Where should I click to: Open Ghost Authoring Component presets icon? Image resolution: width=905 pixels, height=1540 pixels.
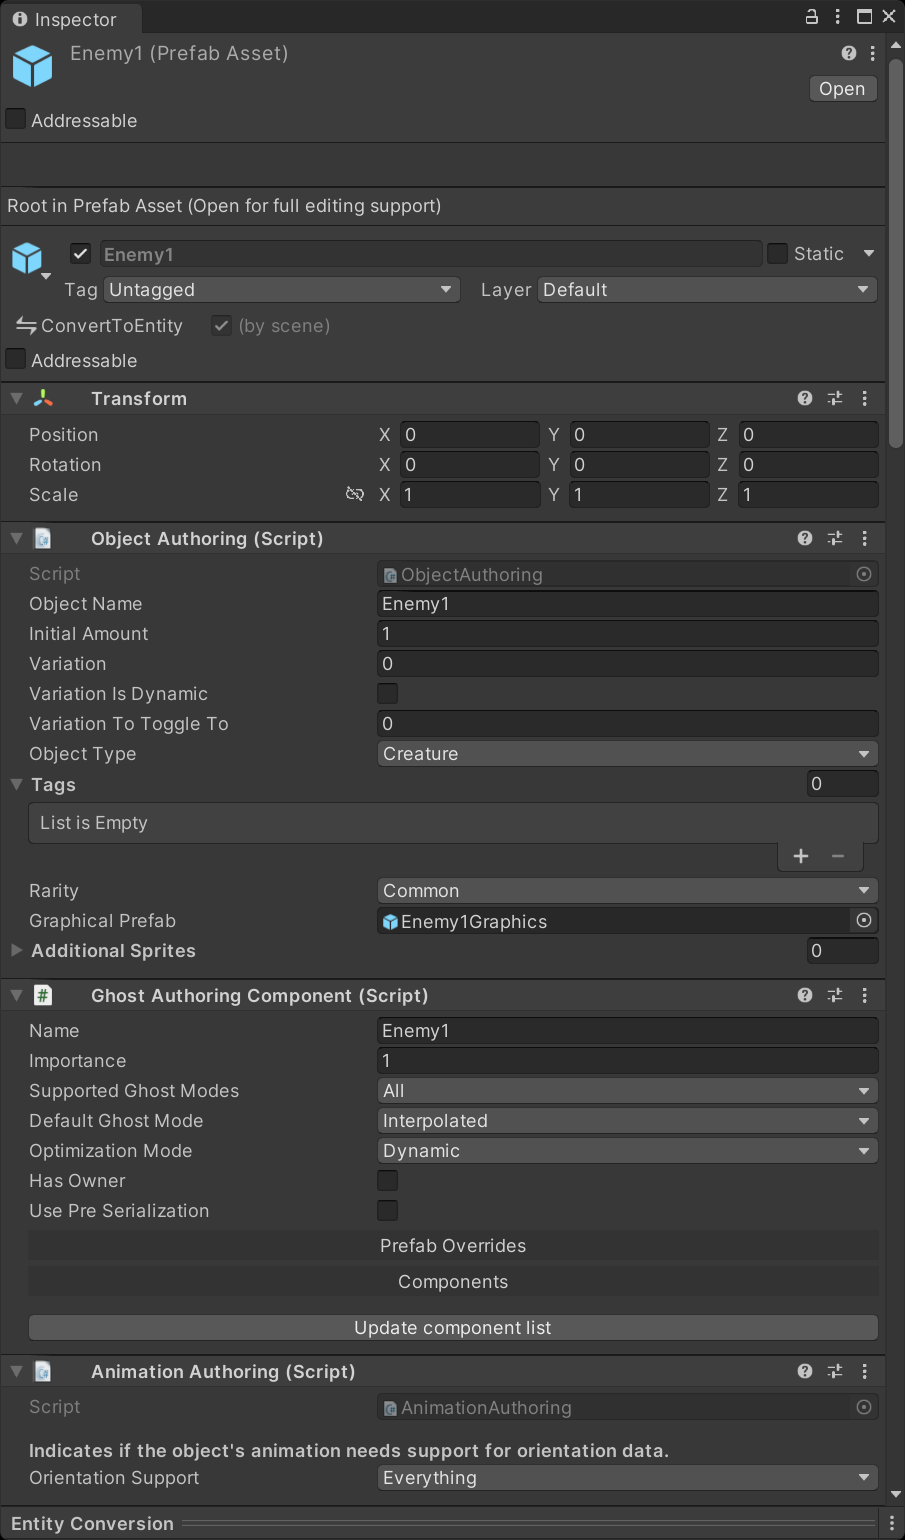pyautogui.click(x=835, y=995)
